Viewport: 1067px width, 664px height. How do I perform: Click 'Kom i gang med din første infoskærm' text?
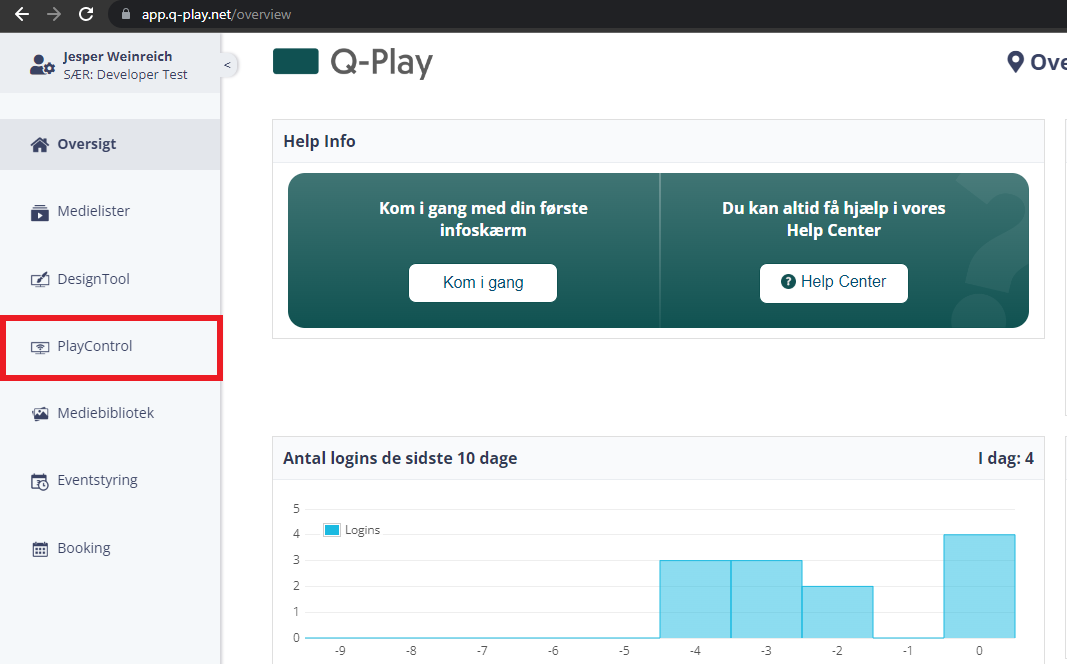click(x=483, y=219)
